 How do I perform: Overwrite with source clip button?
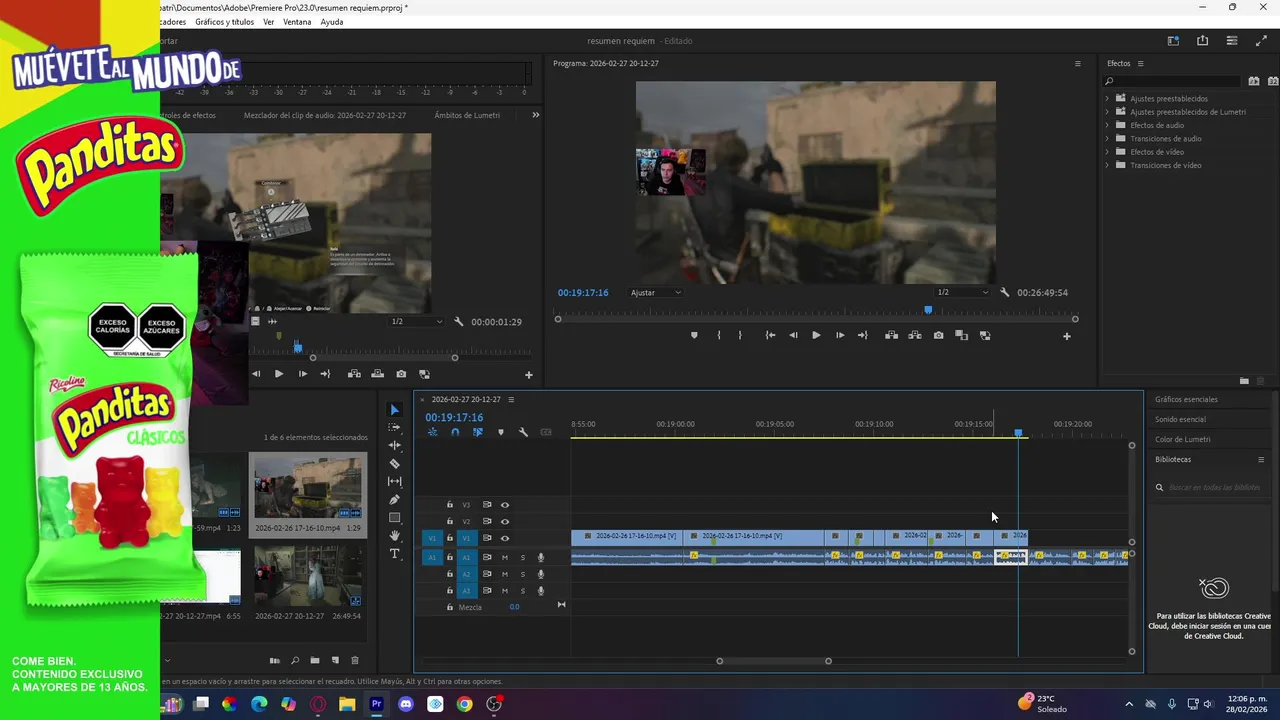[377, 374]
